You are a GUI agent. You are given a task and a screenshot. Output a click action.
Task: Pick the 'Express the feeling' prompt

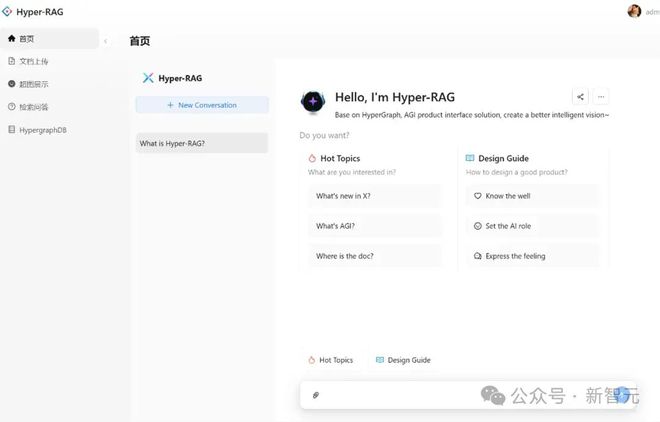[x=532, y=256]
